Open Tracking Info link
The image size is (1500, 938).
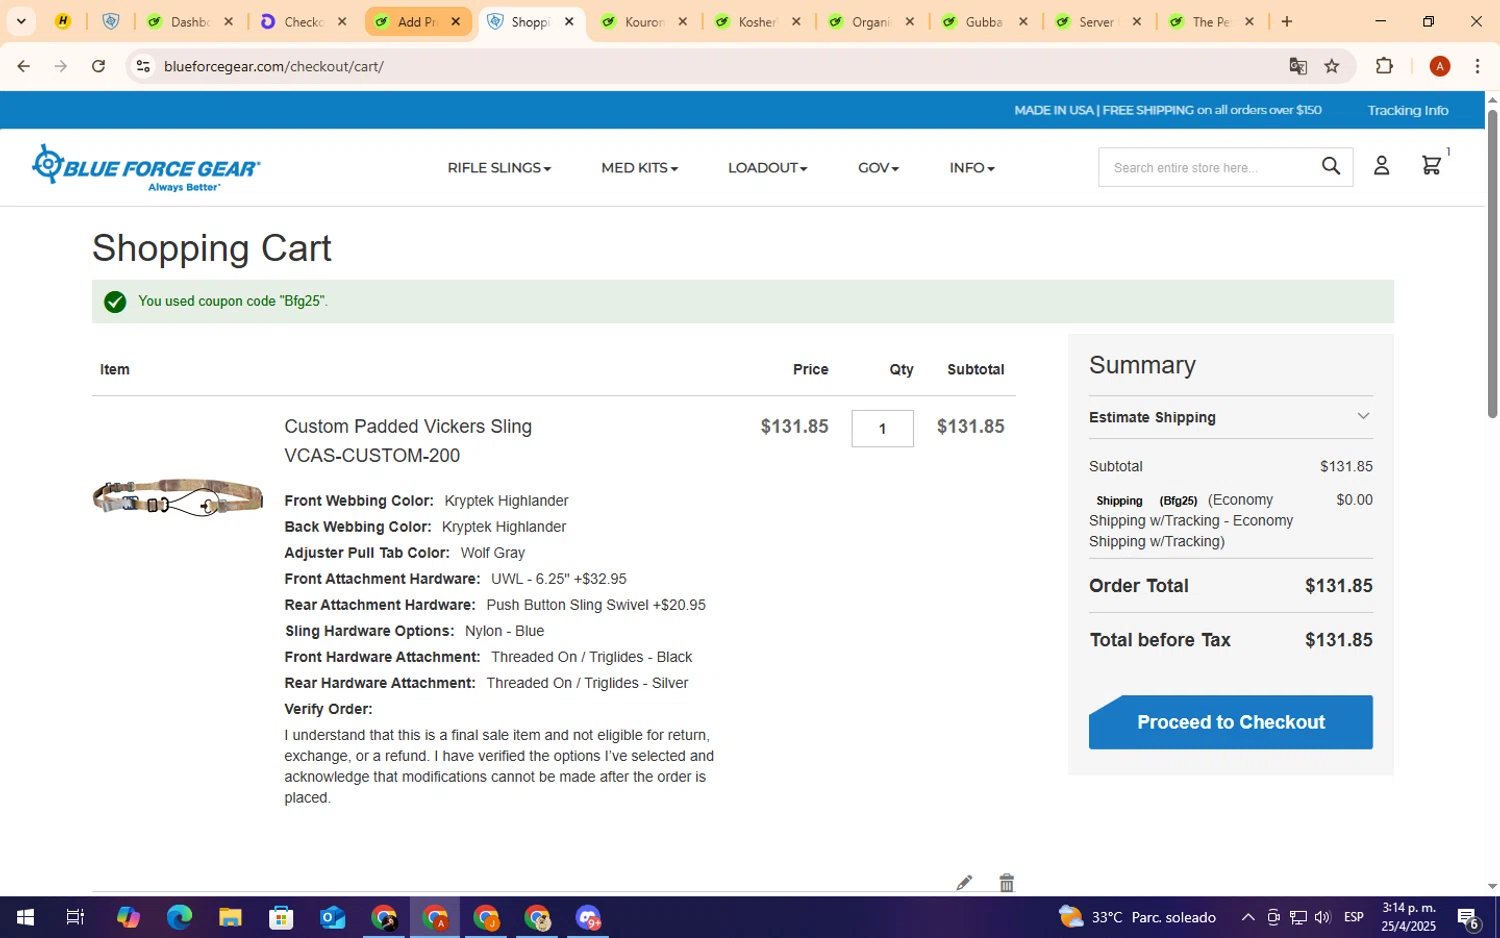[1407, 110]
